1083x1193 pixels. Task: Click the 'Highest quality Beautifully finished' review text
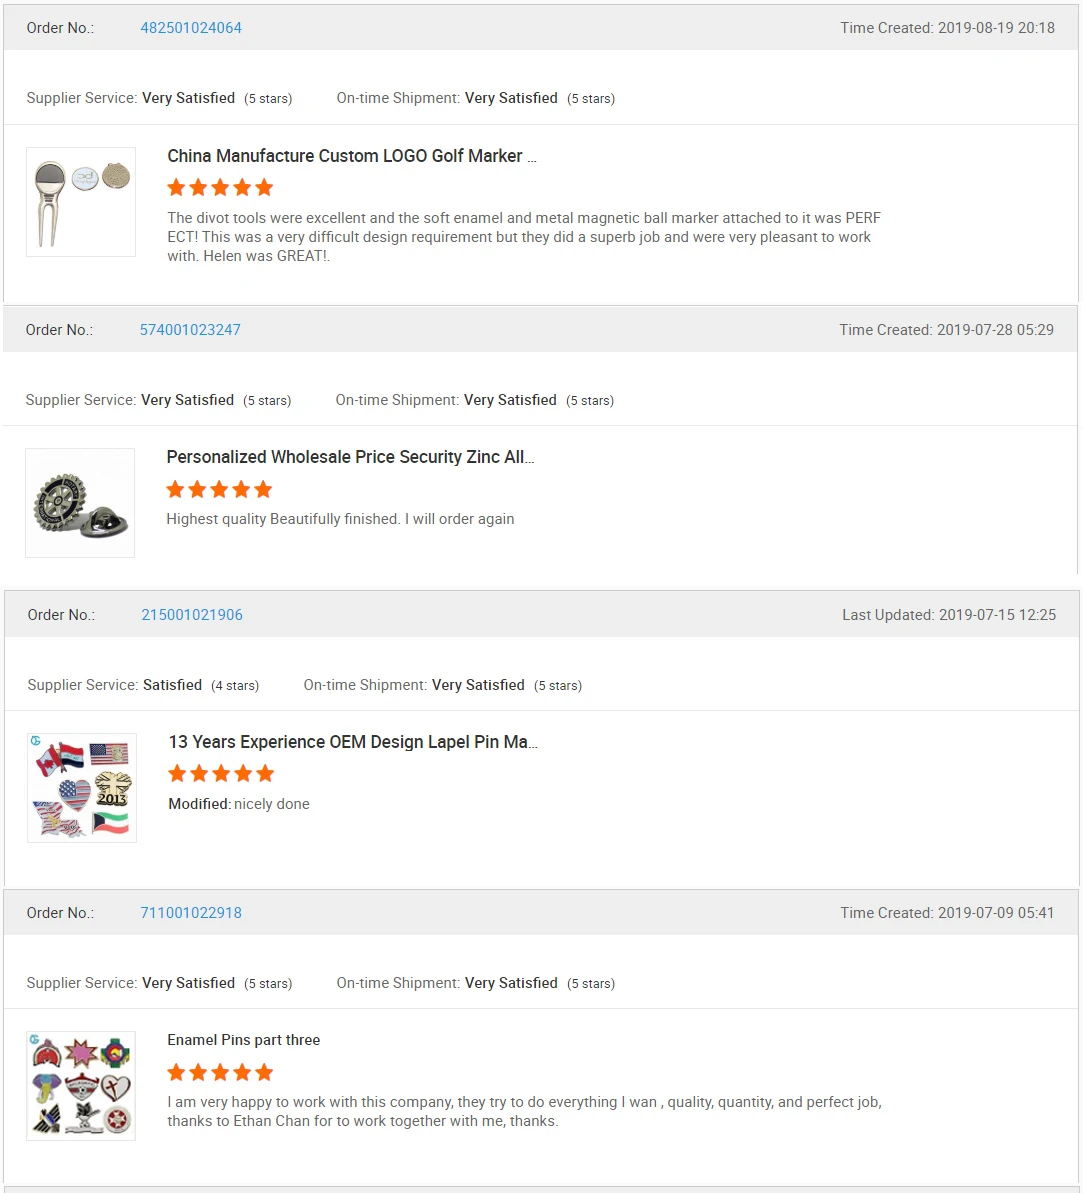(x=340, y=519)
